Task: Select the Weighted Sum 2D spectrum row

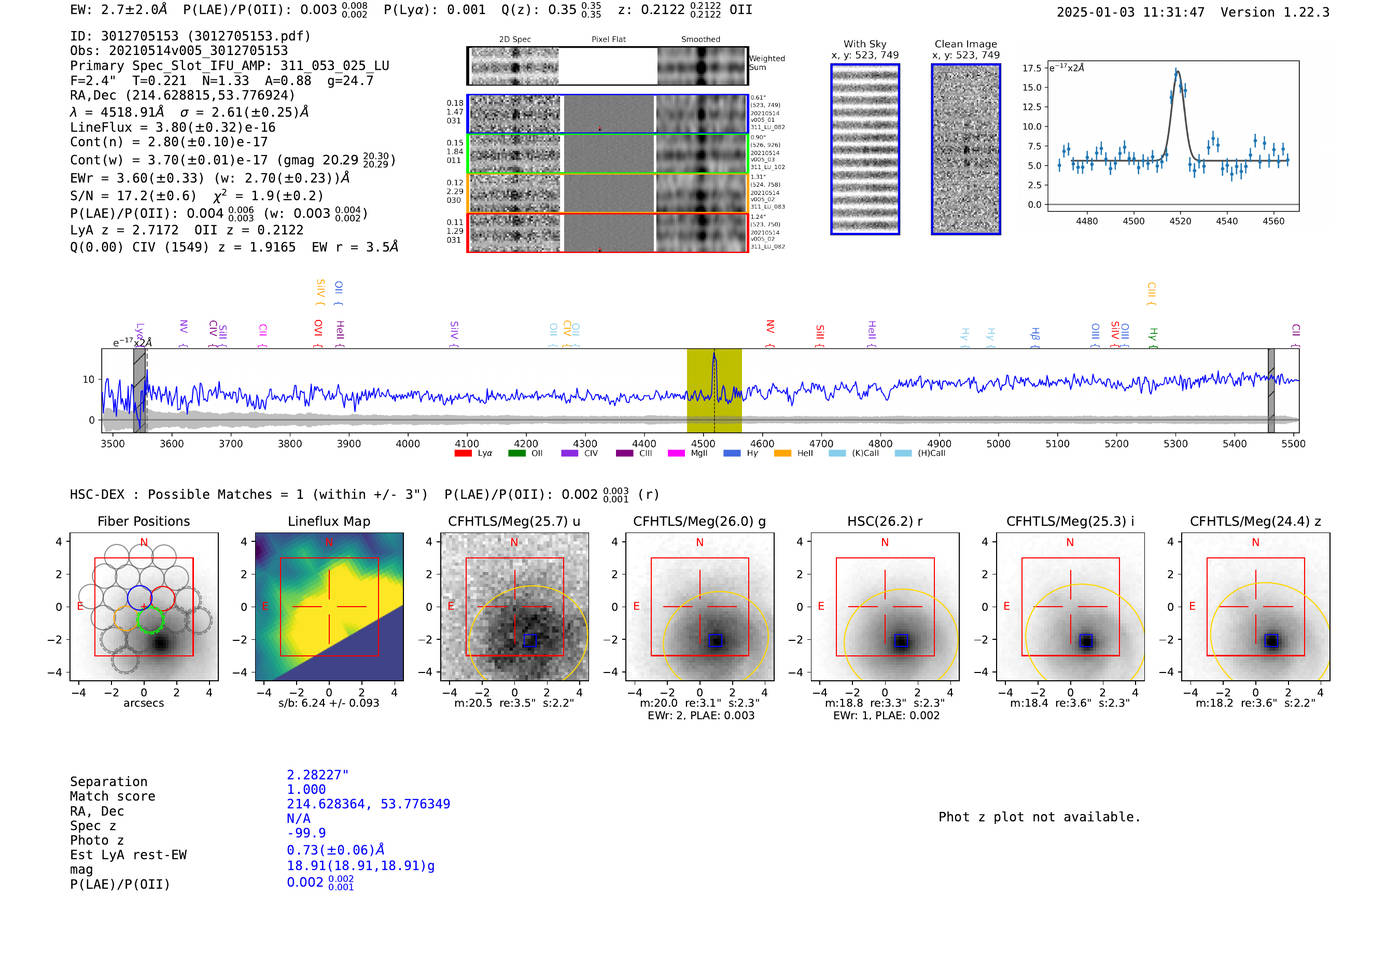Action: [x=607, y=66]
